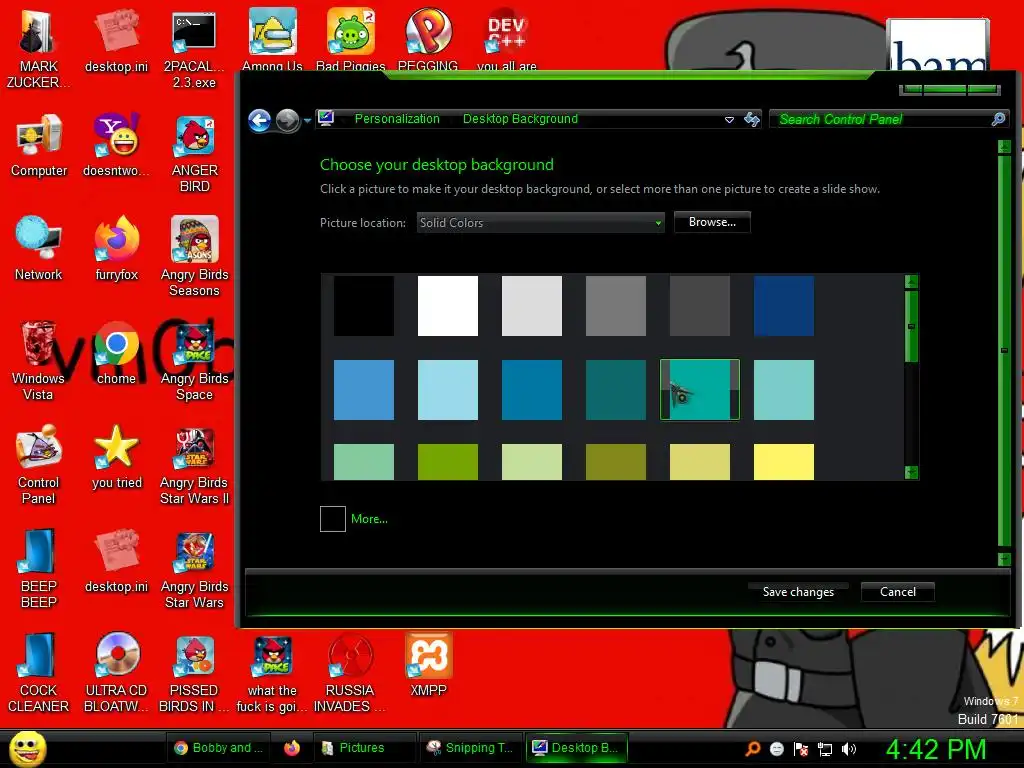Switch to Bobby and... Chrome taskbar item

pyautogui.click(x=219, y=748)
